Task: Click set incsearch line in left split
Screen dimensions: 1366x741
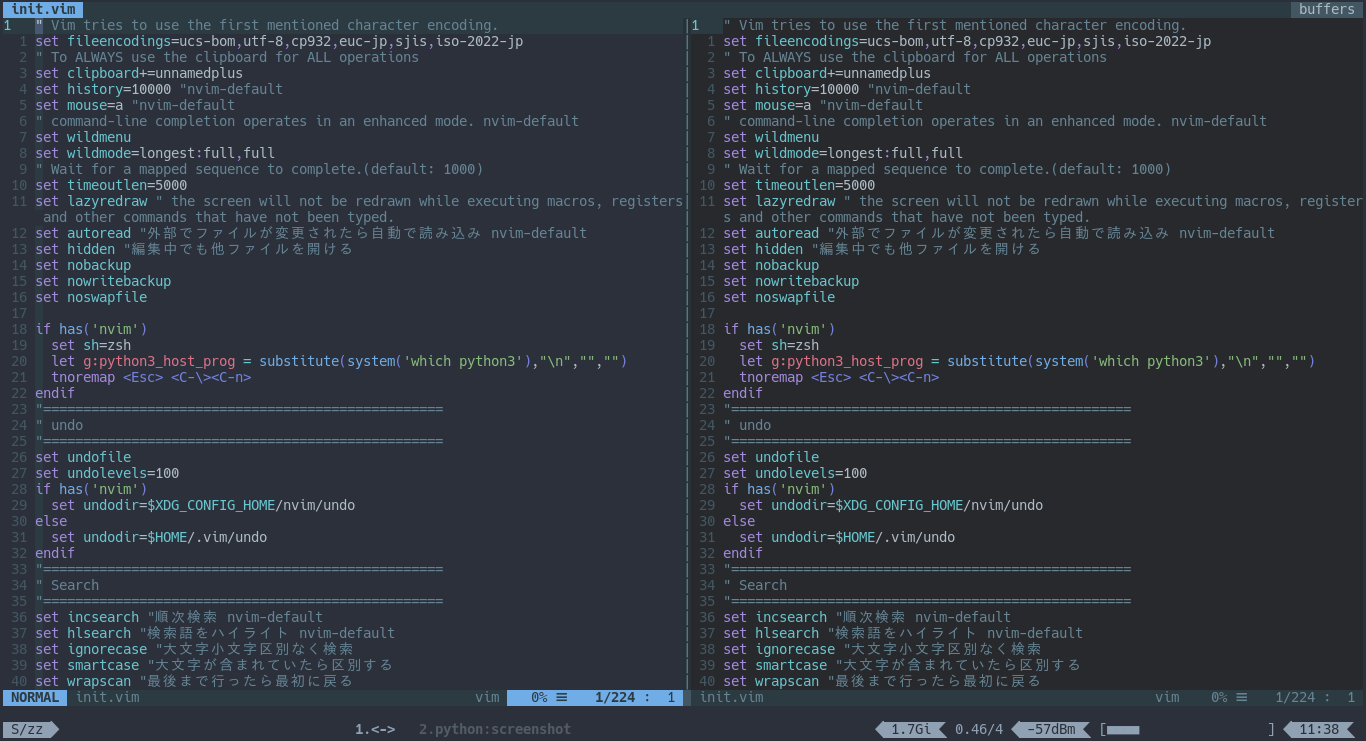Action: coord(179,617)
